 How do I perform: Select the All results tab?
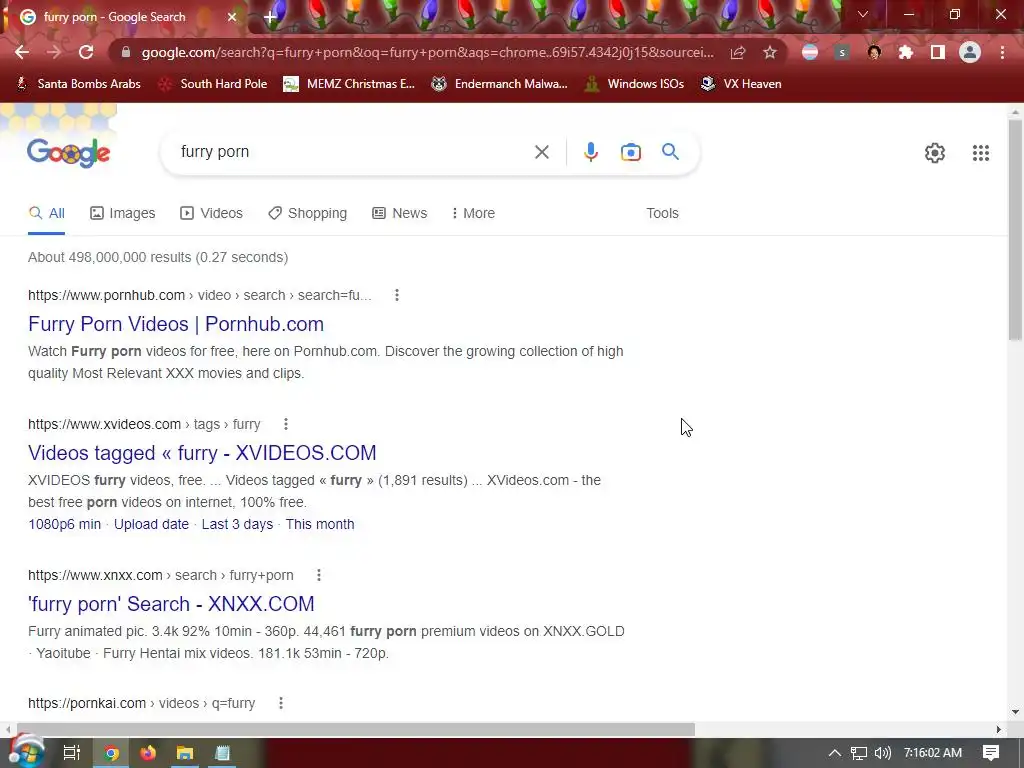click(x=47, y=213)
